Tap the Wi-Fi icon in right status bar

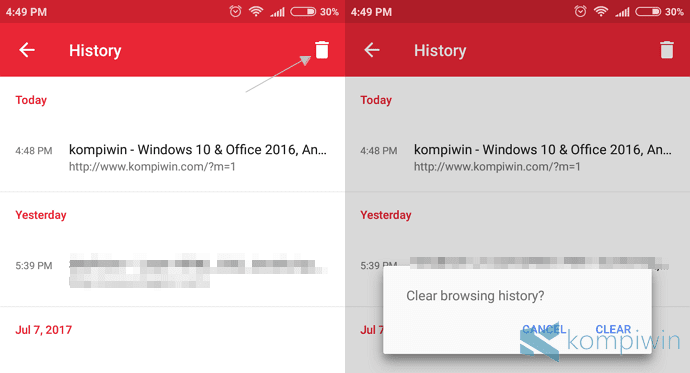tap(601, 11)
